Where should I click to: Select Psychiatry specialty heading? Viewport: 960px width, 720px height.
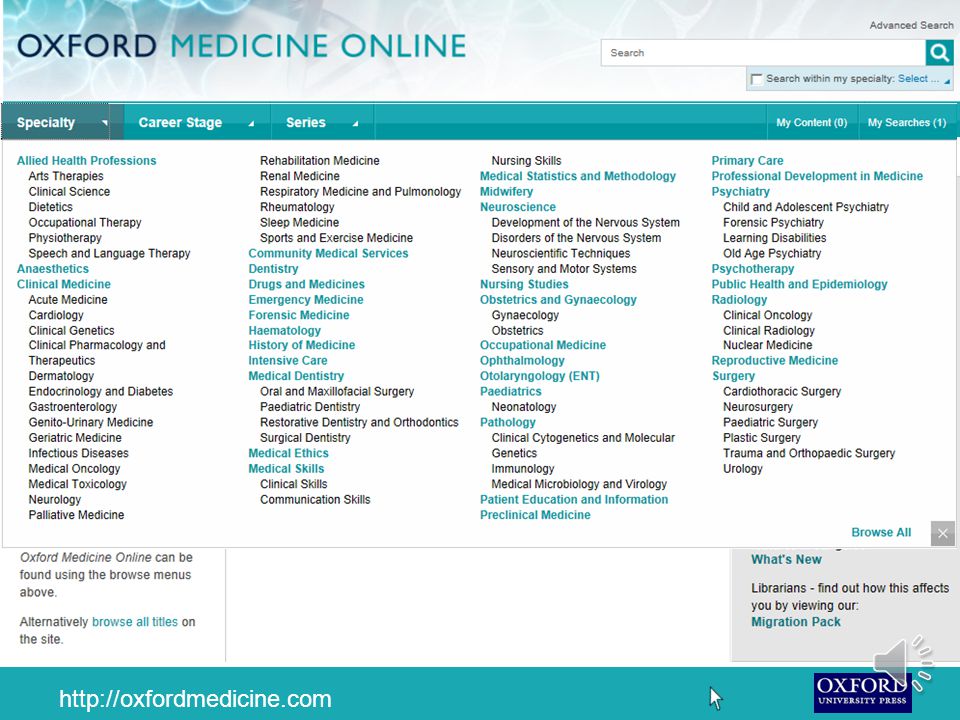[740, 191]
